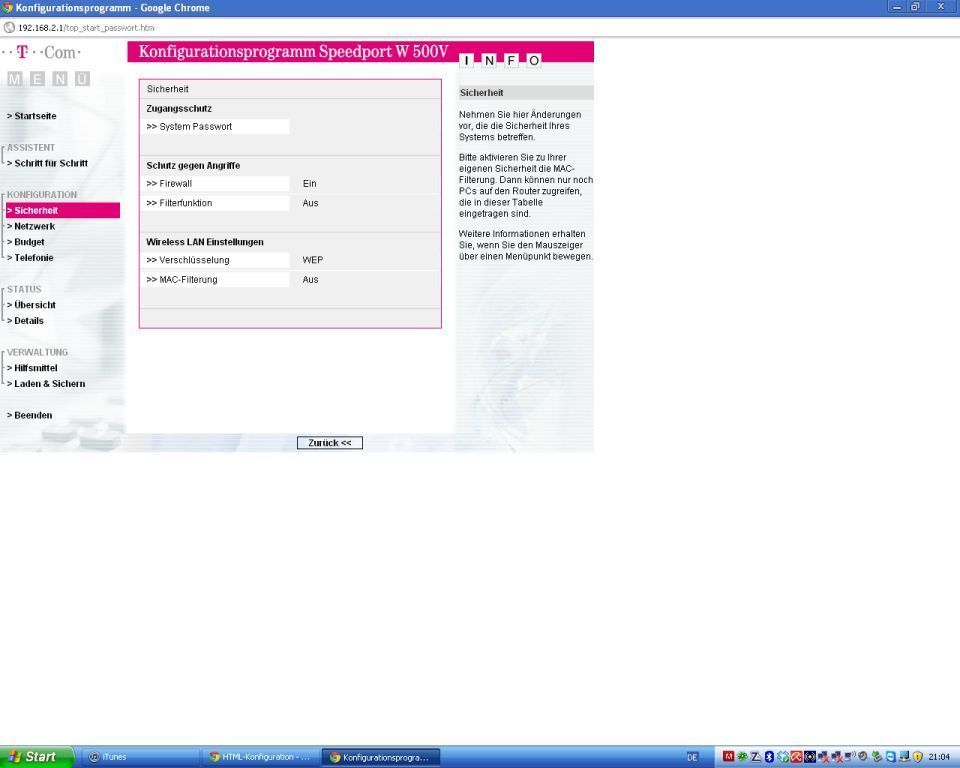The height and width of the screenshot is (768, 960).
Task: Open Hilfsmittel under Verwaltung
Action: [x=32, y=368]
